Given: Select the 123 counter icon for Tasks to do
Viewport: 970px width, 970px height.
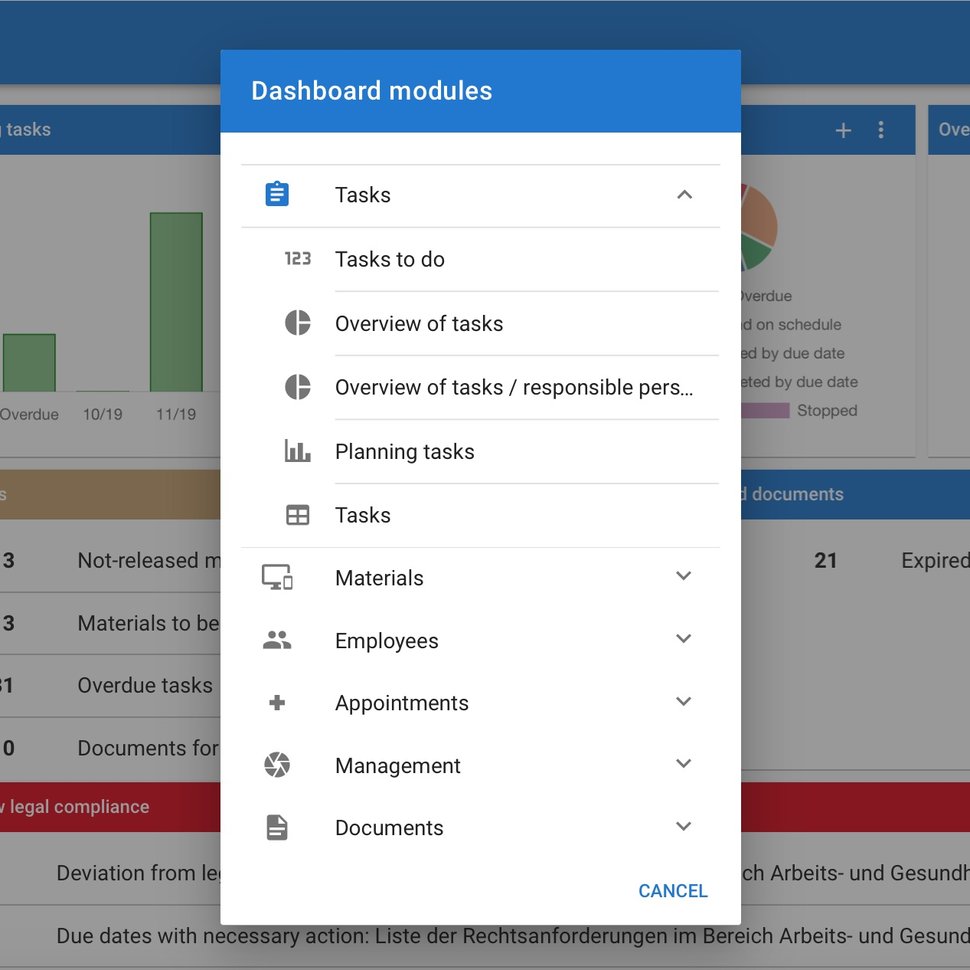Looking at the screenshot, I should [x=298, y=259].
